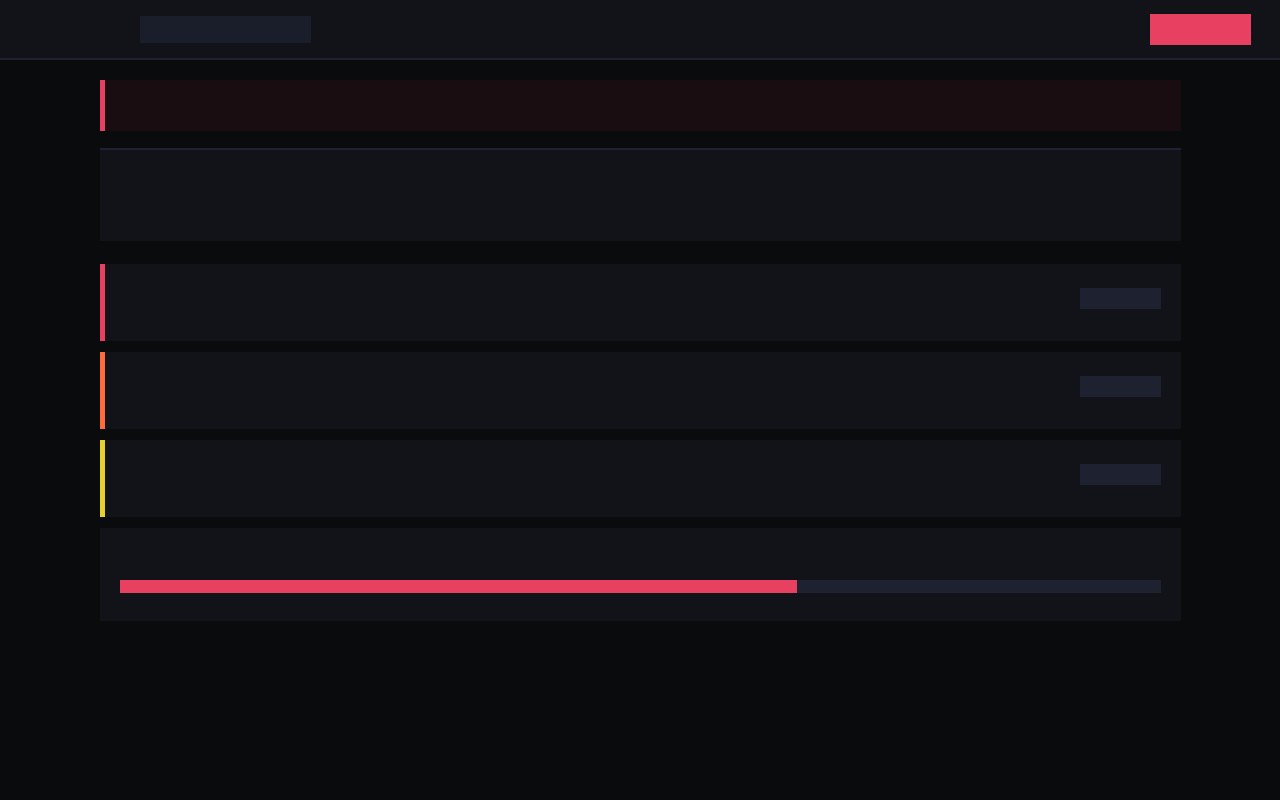Click the yellow stripe on the third row
This screenshot has height=800, width=1280.
tap(102, 478)
